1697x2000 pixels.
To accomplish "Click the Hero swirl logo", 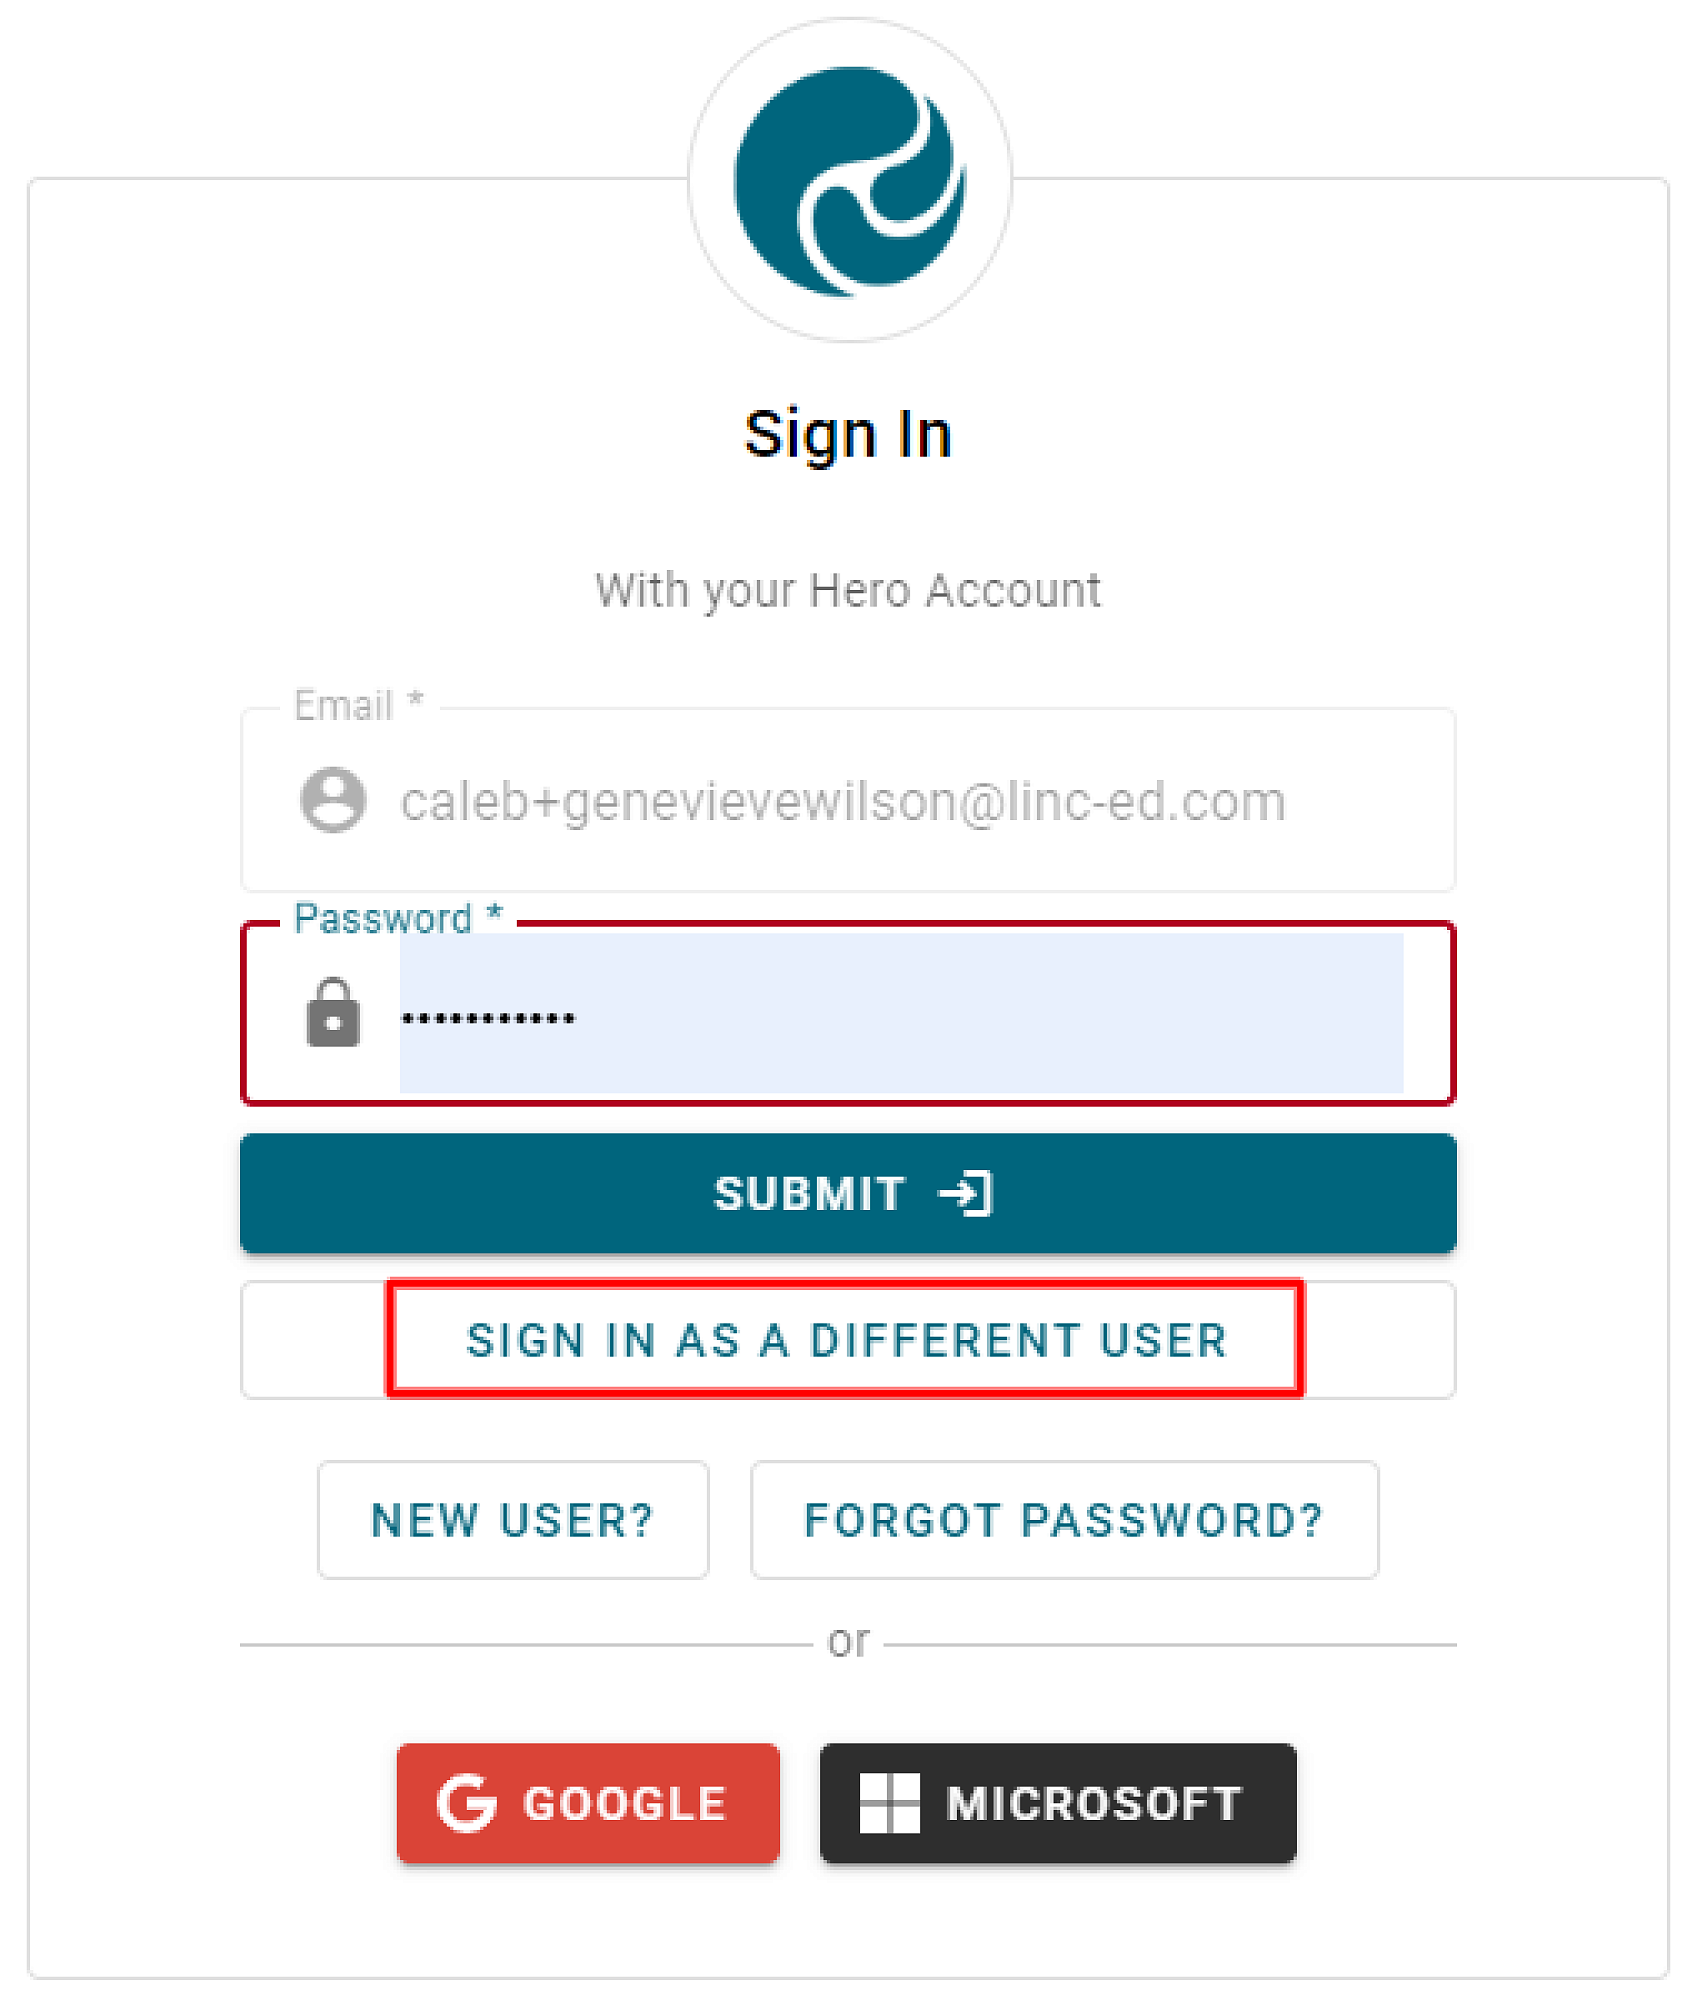I will [849, 181].
